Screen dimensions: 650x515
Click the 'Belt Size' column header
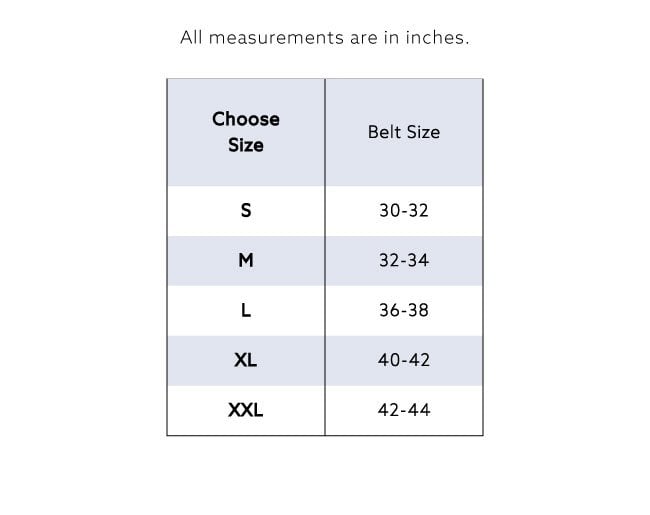404,132
